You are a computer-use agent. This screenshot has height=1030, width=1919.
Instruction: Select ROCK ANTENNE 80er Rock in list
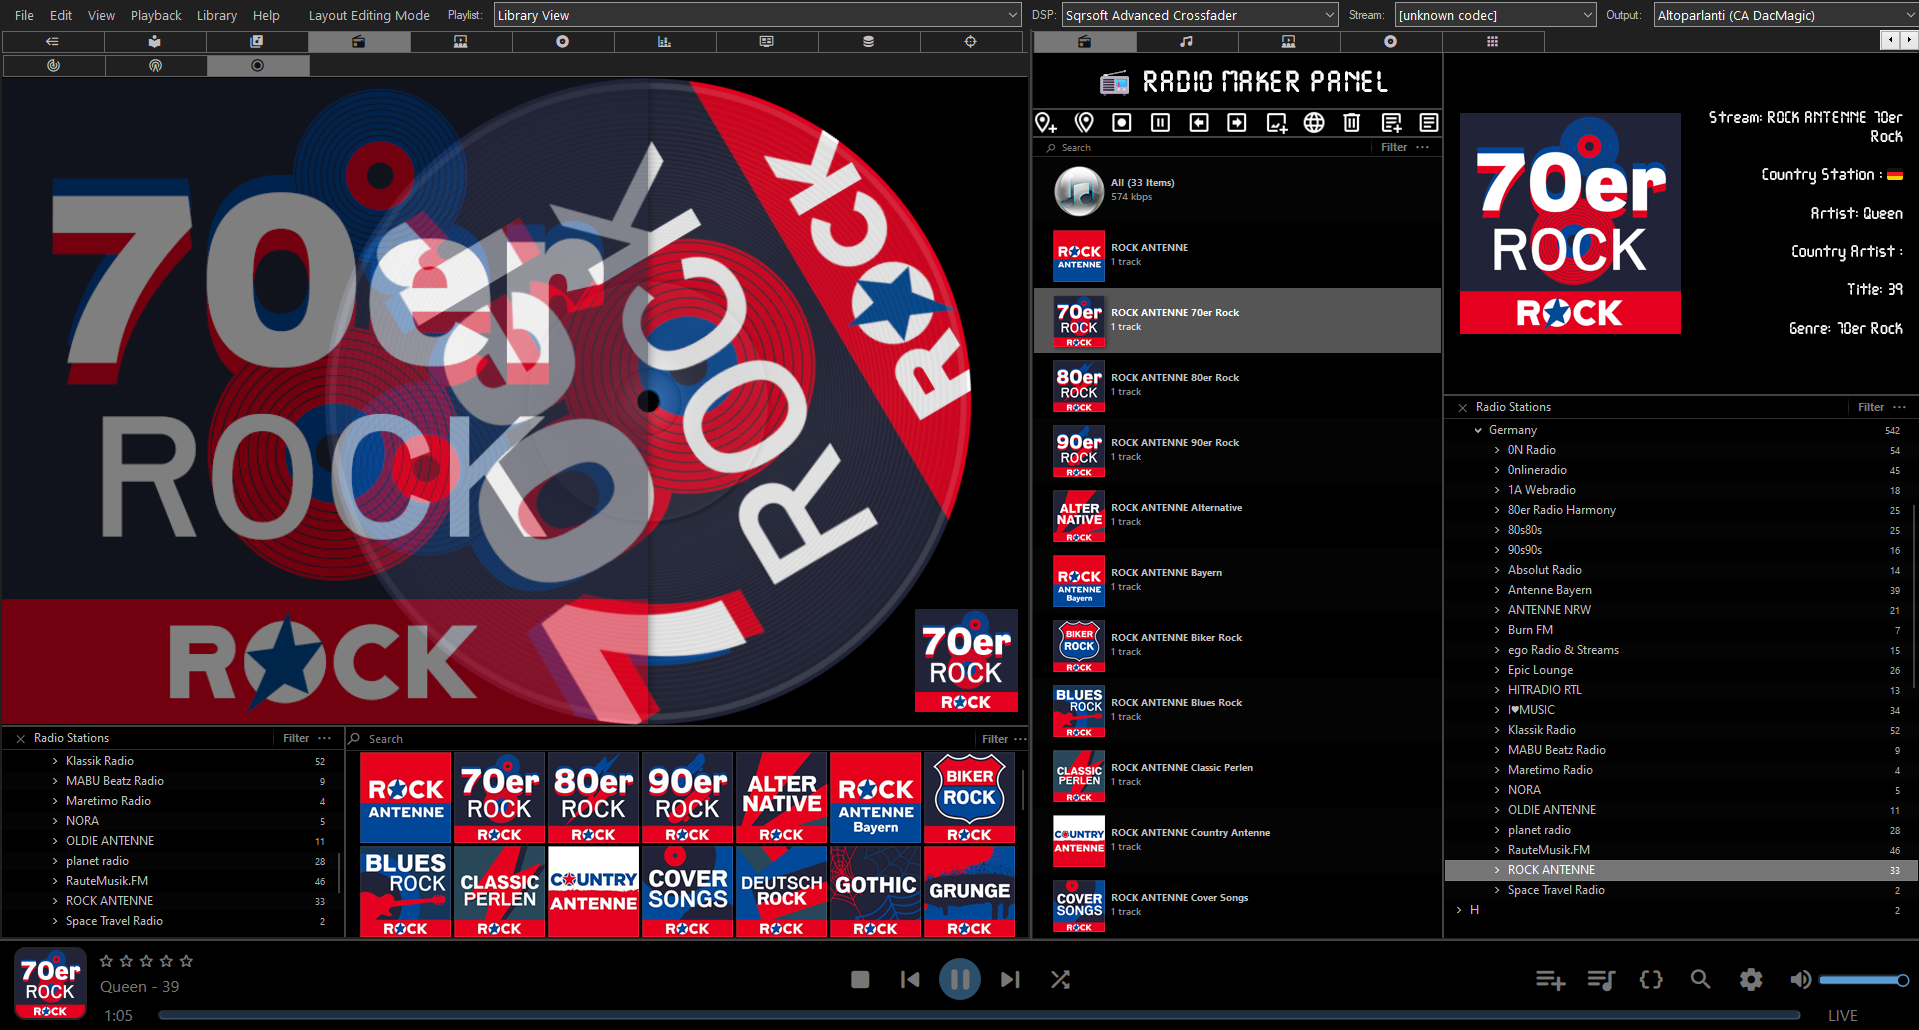point(1237,385)
